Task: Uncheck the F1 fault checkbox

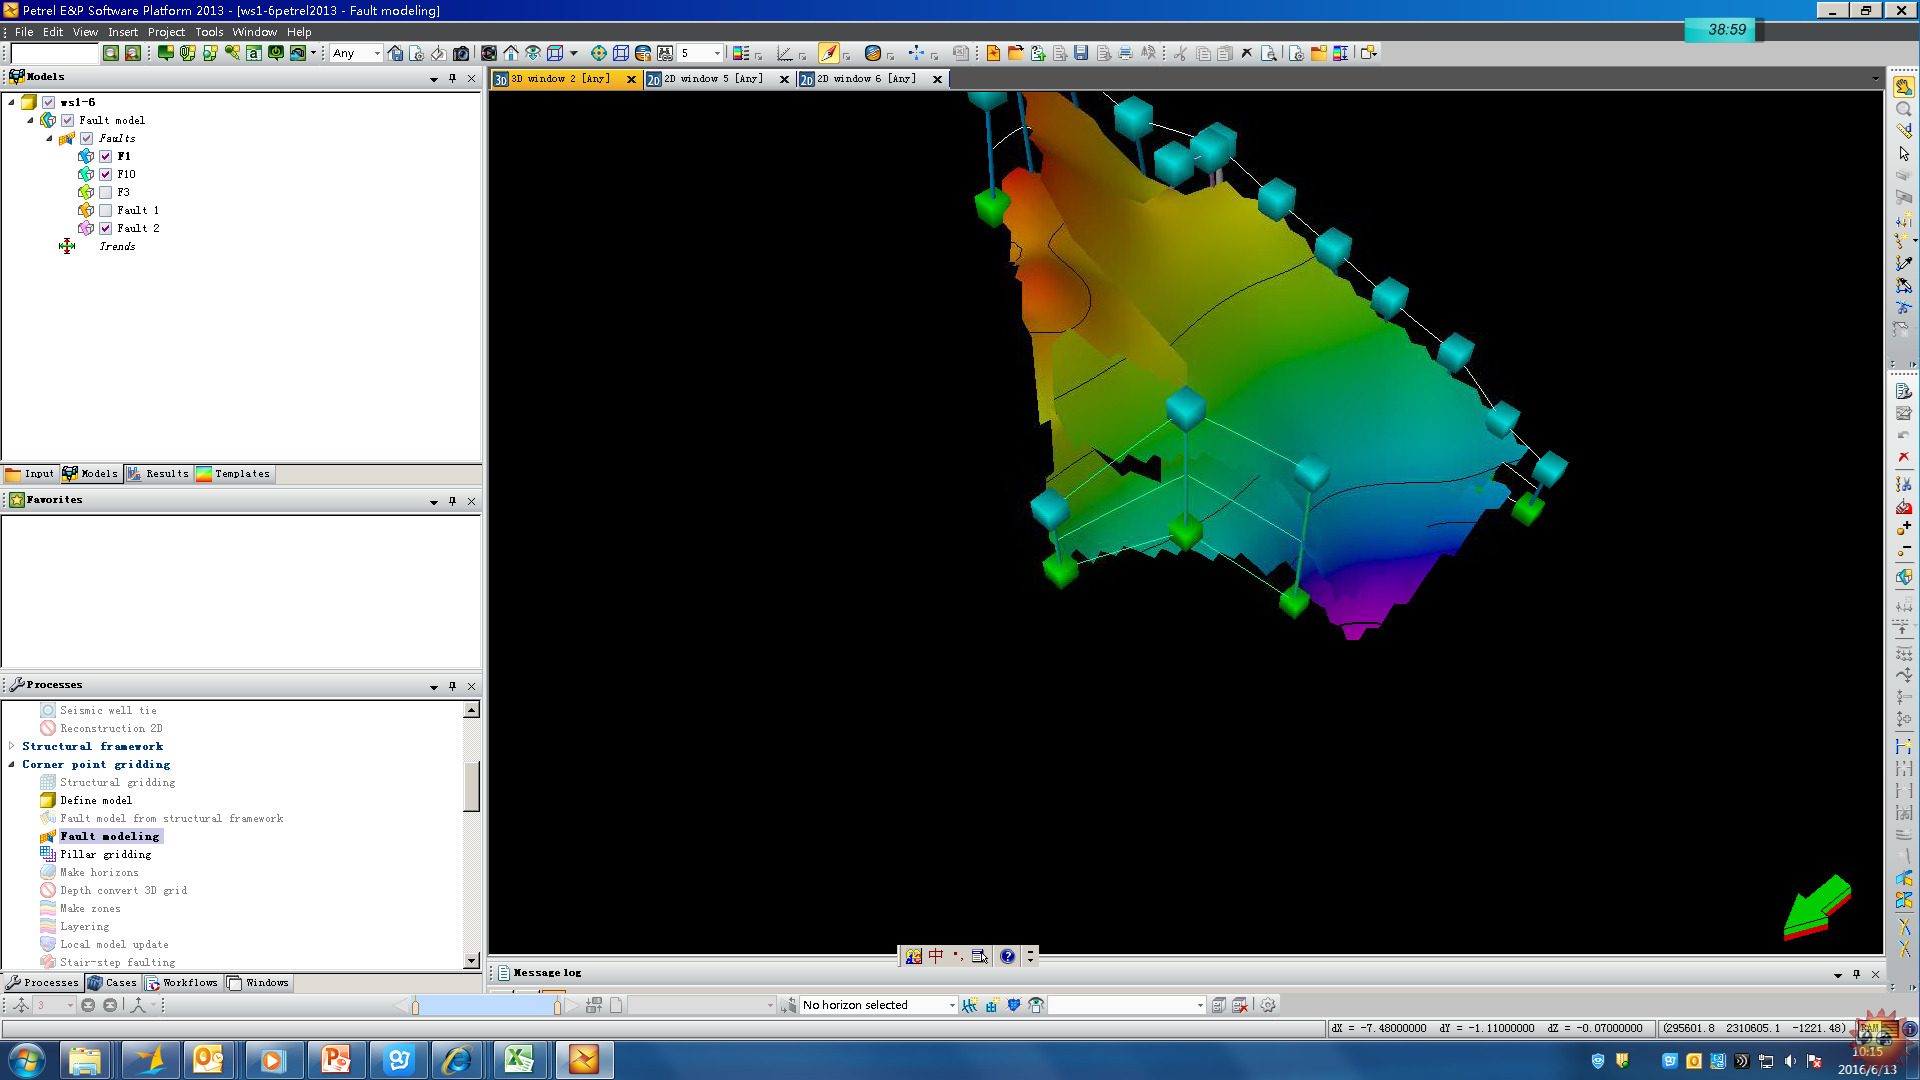Action: tap(105, 156)
